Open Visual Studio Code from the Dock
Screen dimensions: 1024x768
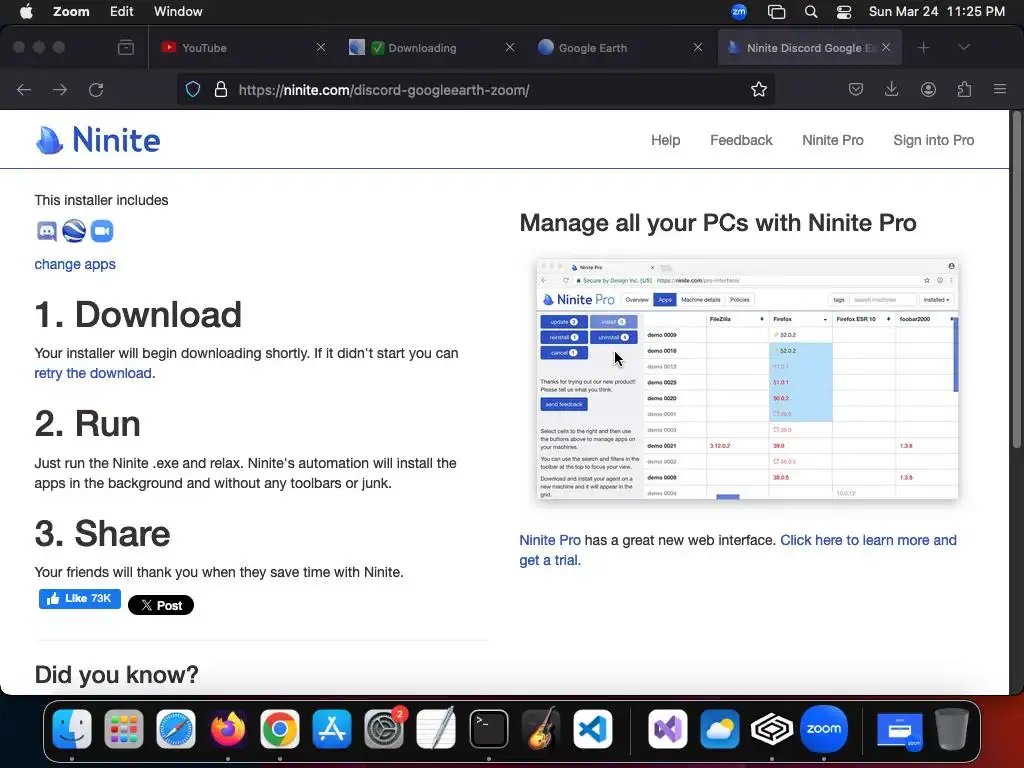coord(593,729)
